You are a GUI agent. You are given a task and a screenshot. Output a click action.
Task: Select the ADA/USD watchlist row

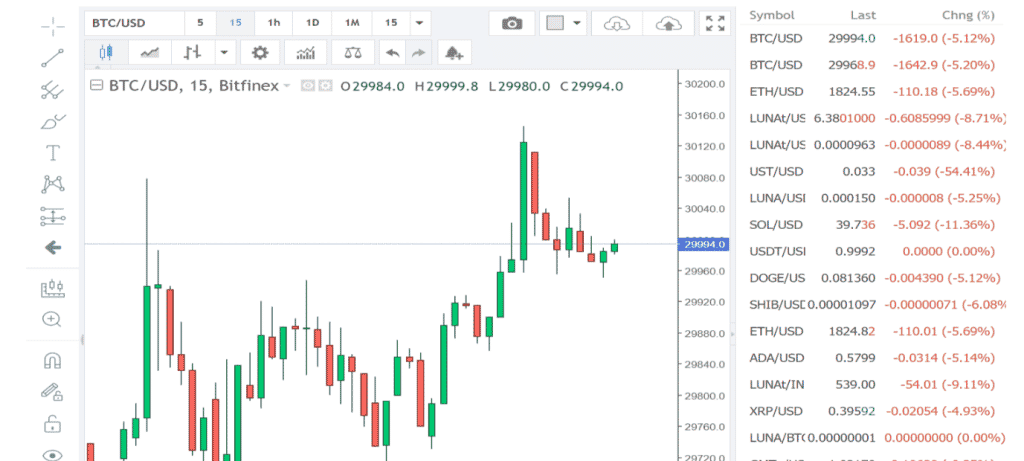click(x=872, y=358)
